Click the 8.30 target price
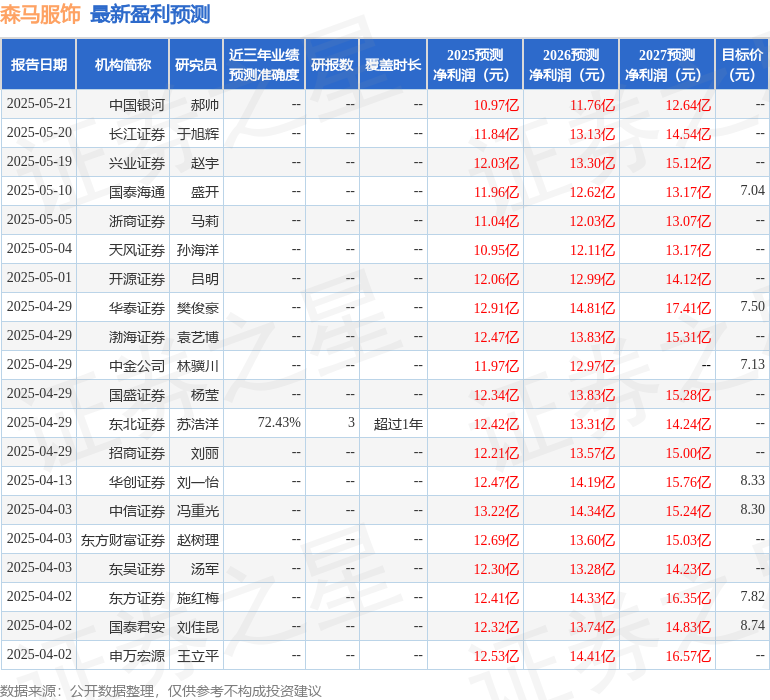This screenshot has width=770, height=700. pyautogui.click(x=752, y=509)
